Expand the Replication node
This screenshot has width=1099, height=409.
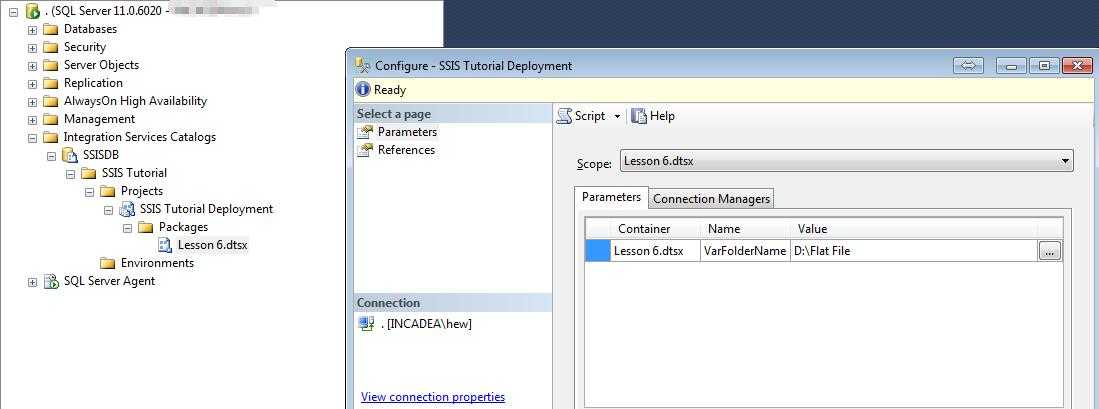pos(32,83)
